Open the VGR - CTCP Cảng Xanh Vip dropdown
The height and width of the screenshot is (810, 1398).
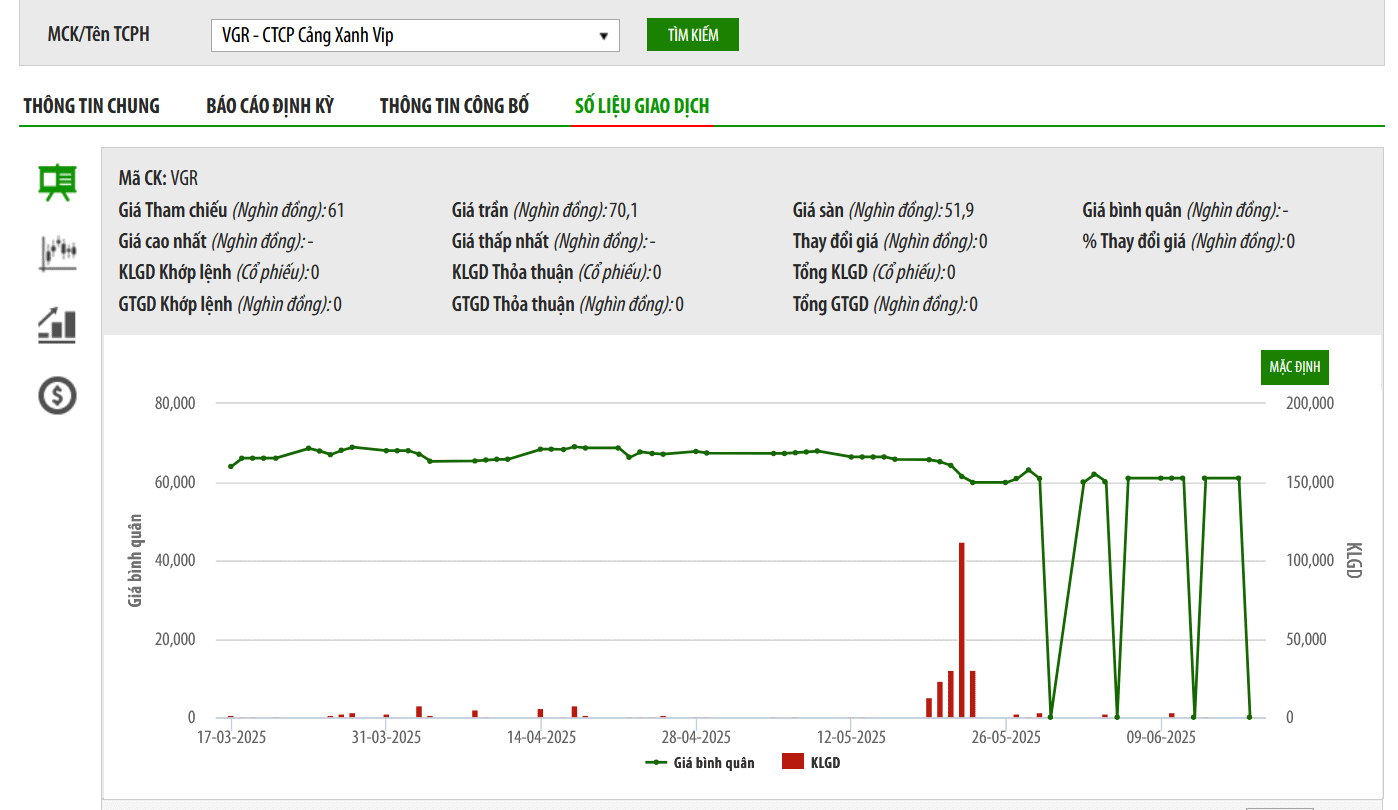[415, 35]
